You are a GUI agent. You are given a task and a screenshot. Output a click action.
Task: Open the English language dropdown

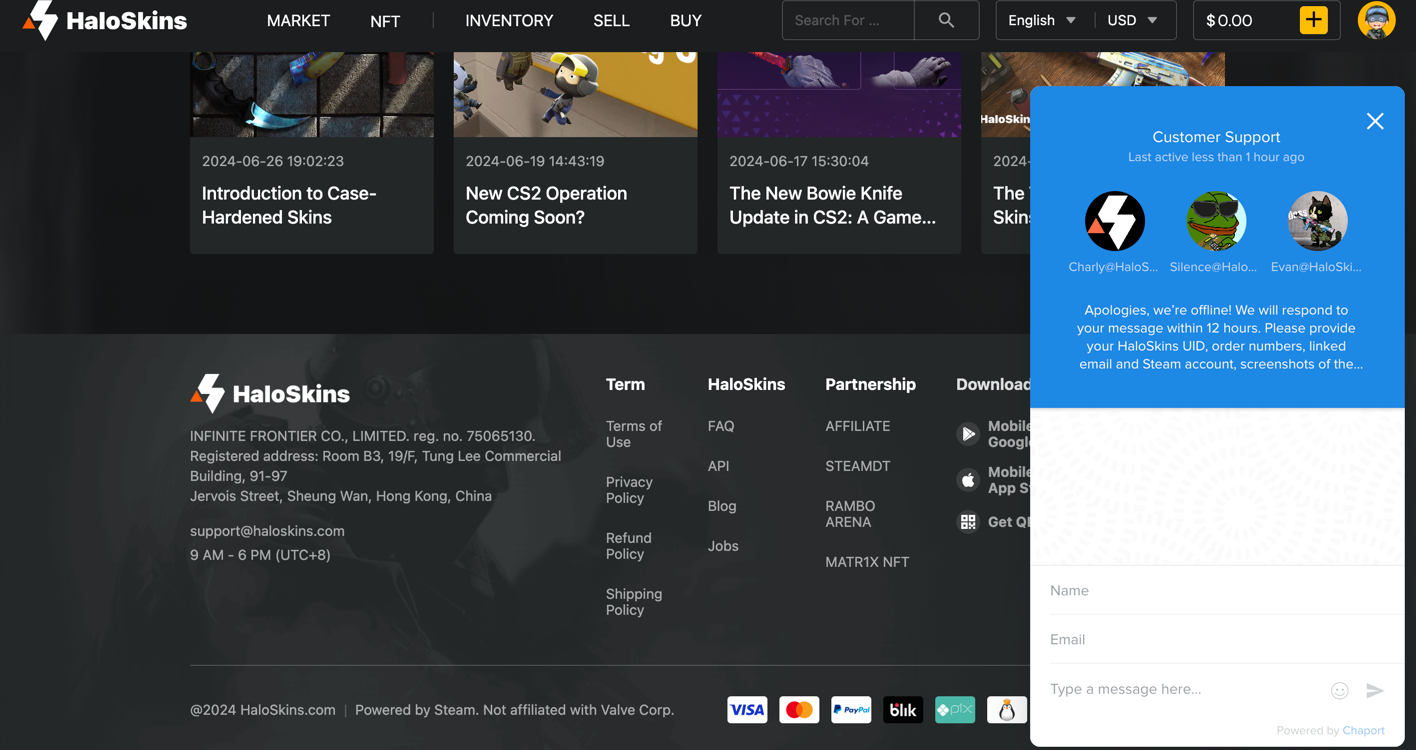(x=1042, y=20)
